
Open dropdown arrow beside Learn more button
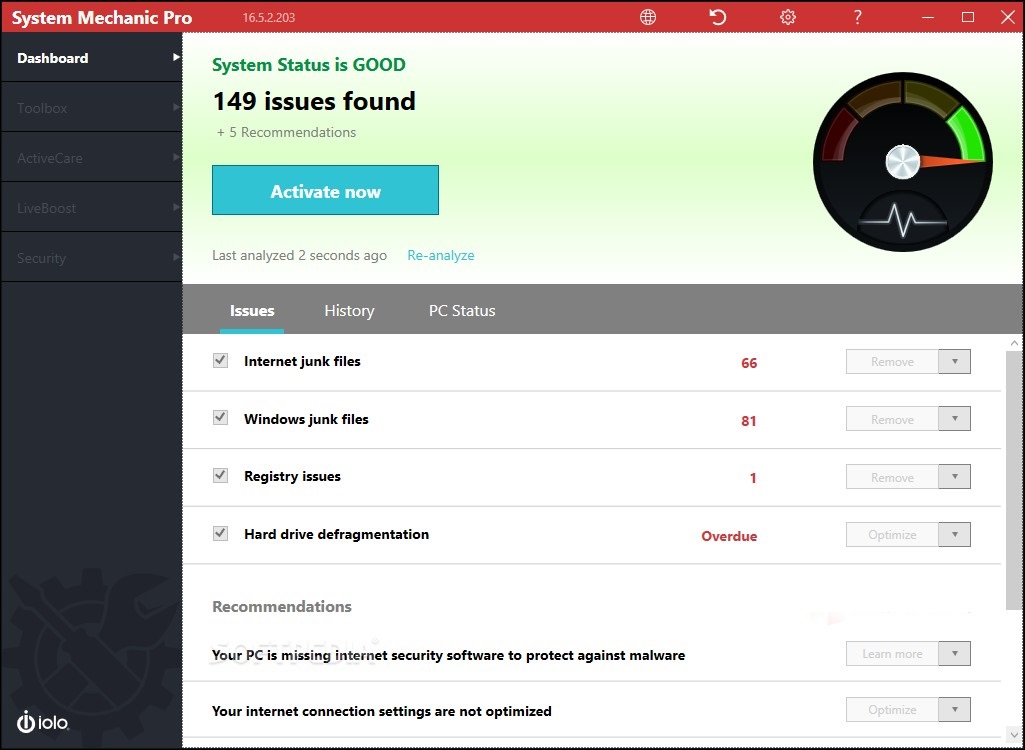954,653
